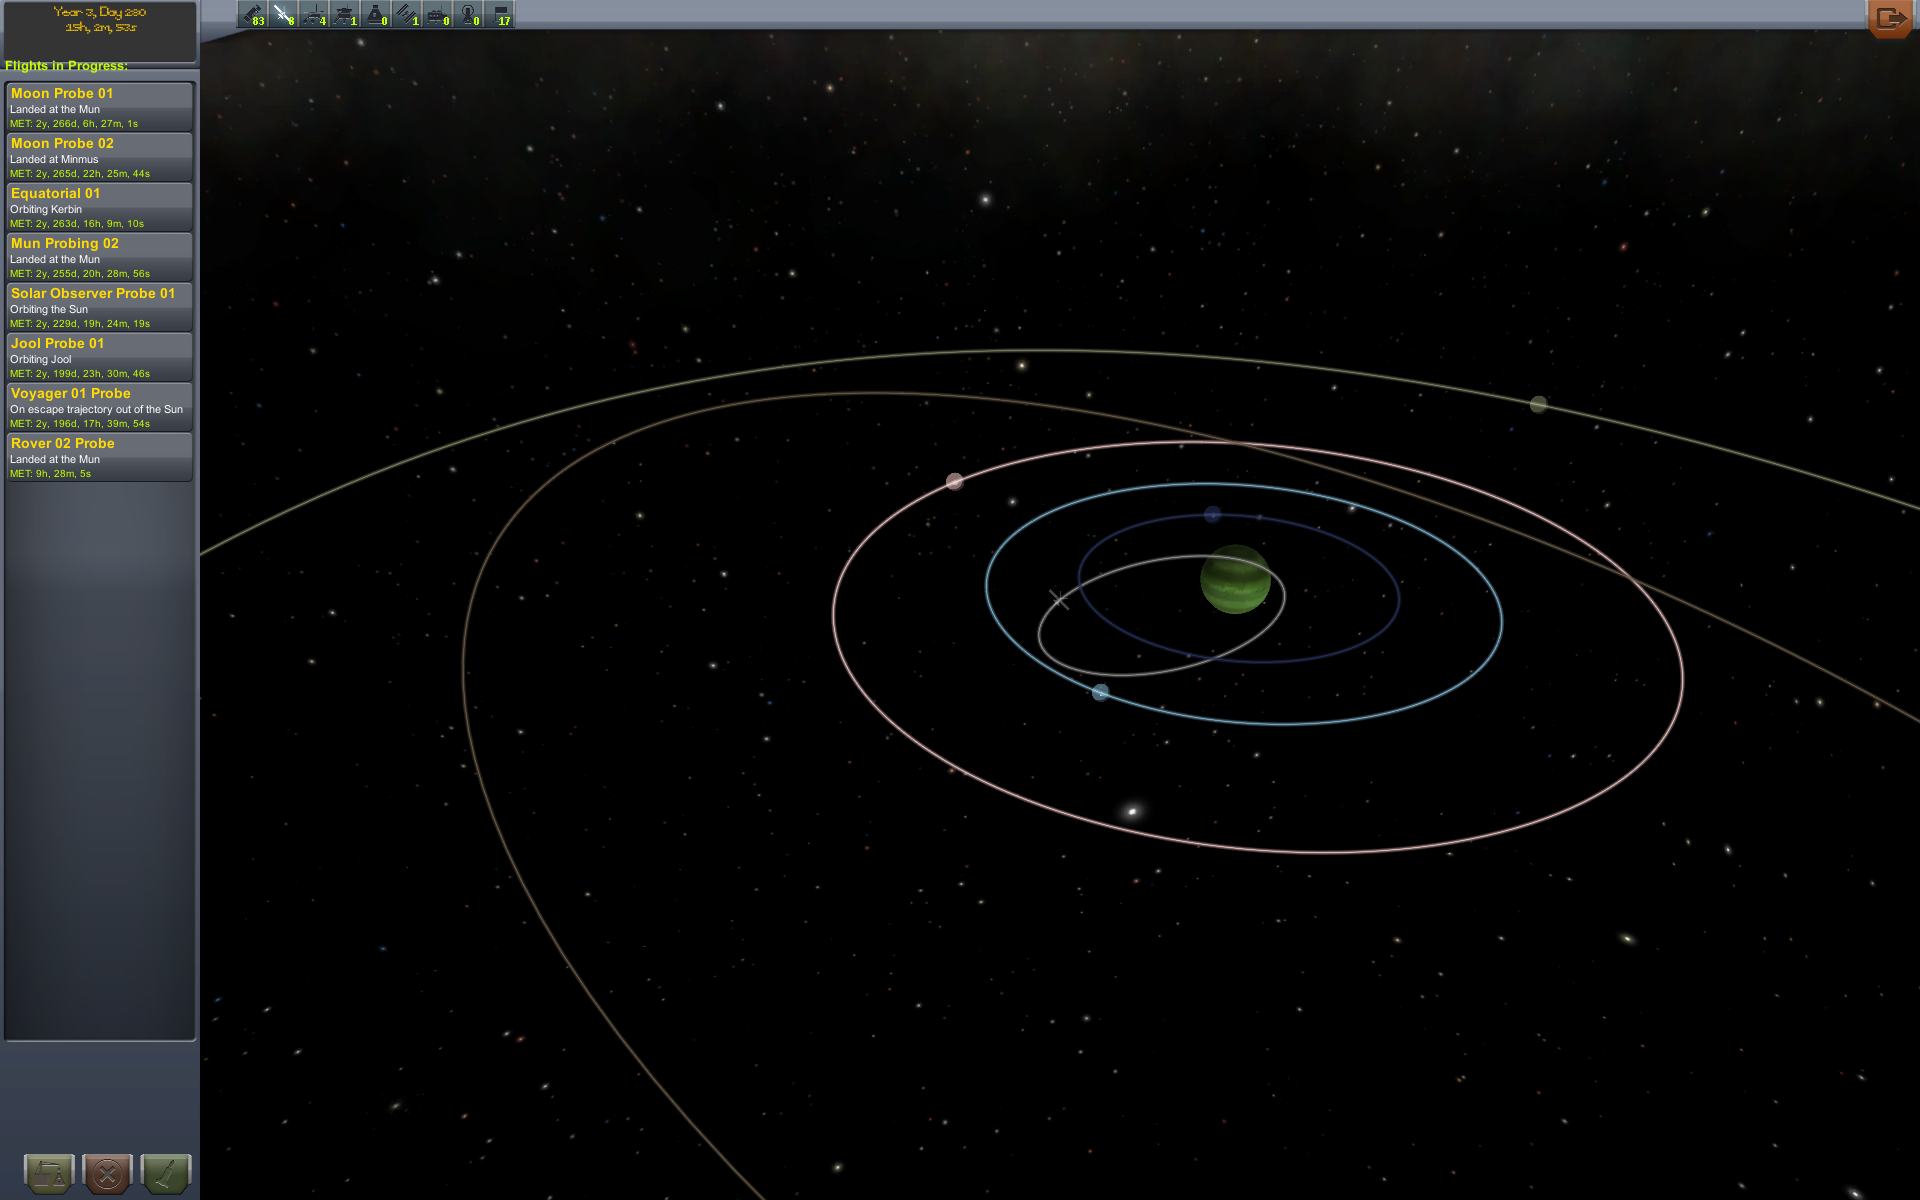Toggle the bases filter icon

[438, 15]
